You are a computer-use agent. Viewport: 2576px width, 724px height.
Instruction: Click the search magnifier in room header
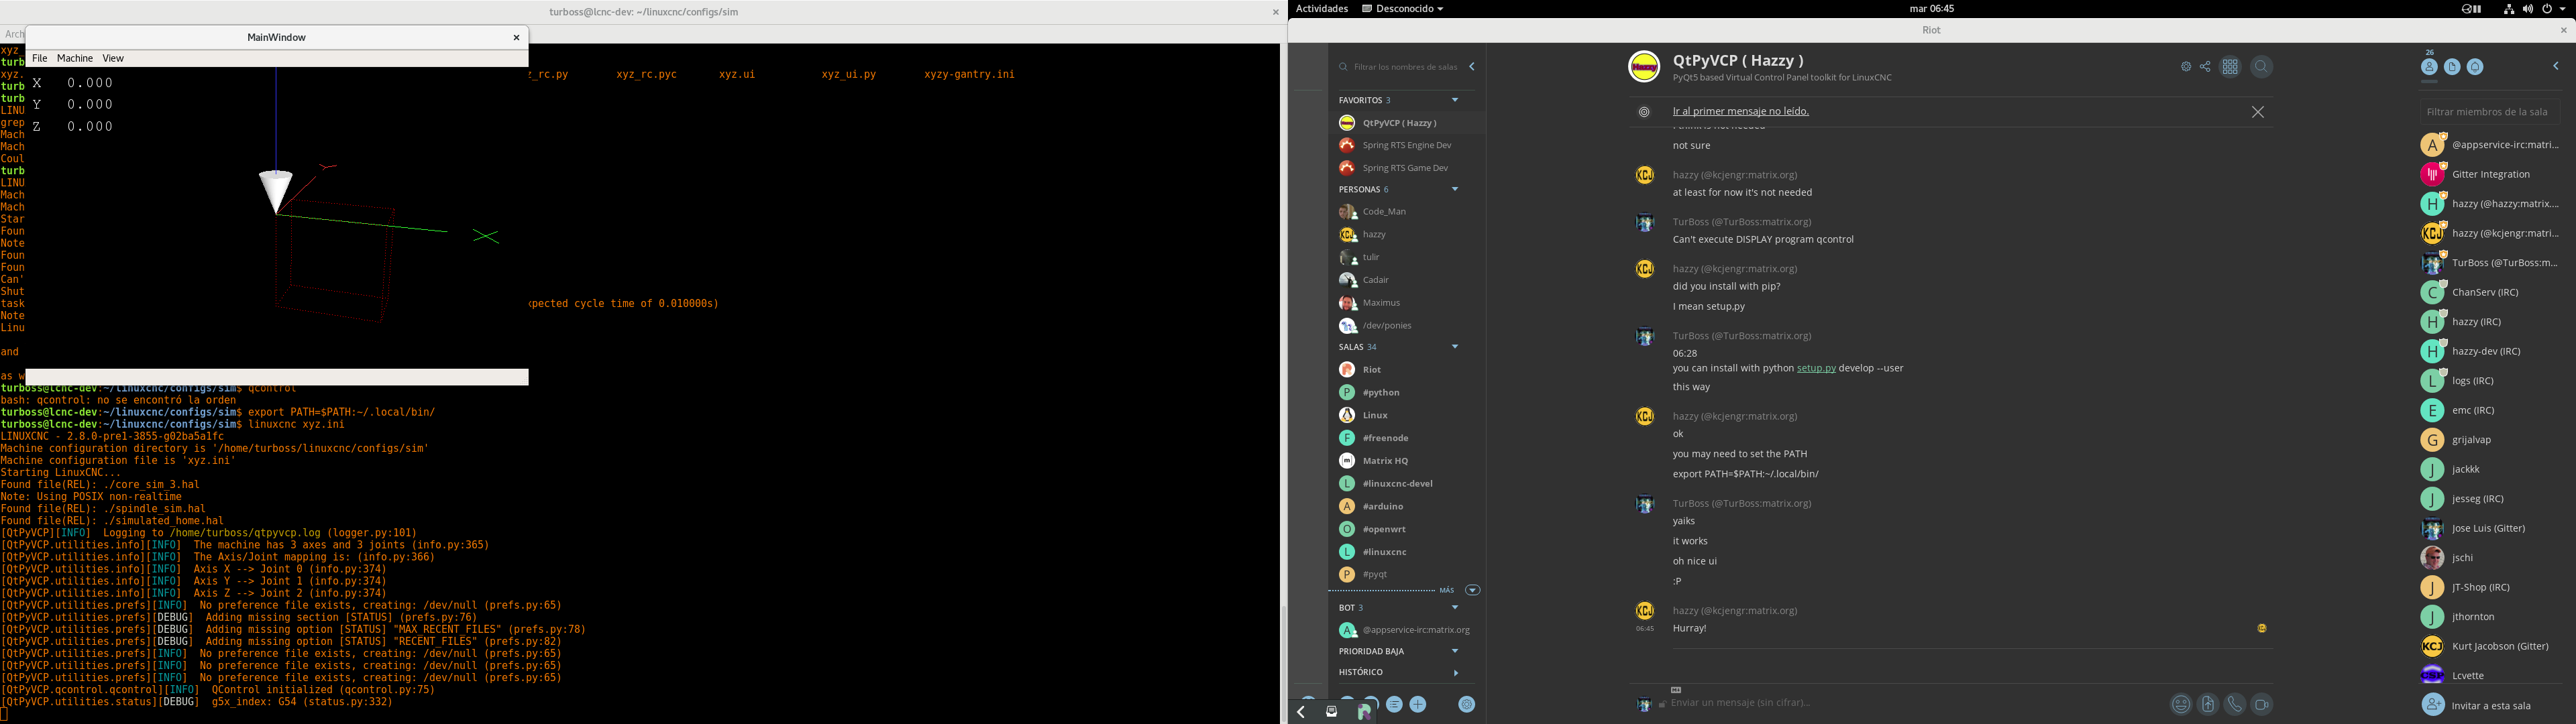2261,67
